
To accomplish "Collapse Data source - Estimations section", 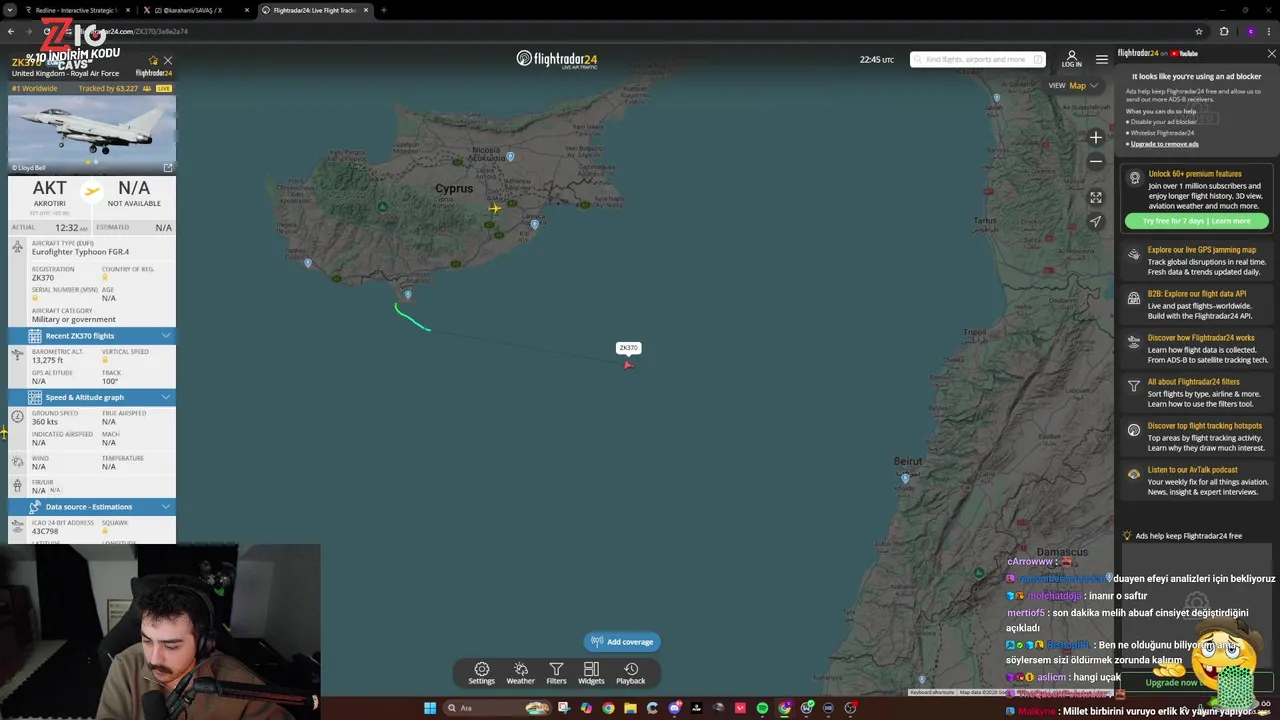I will point(92,506).
